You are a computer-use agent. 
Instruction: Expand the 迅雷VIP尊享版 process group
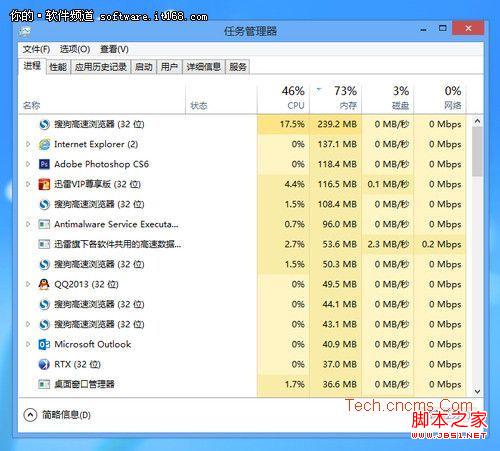pyautogui.click(x=28, y=184)
